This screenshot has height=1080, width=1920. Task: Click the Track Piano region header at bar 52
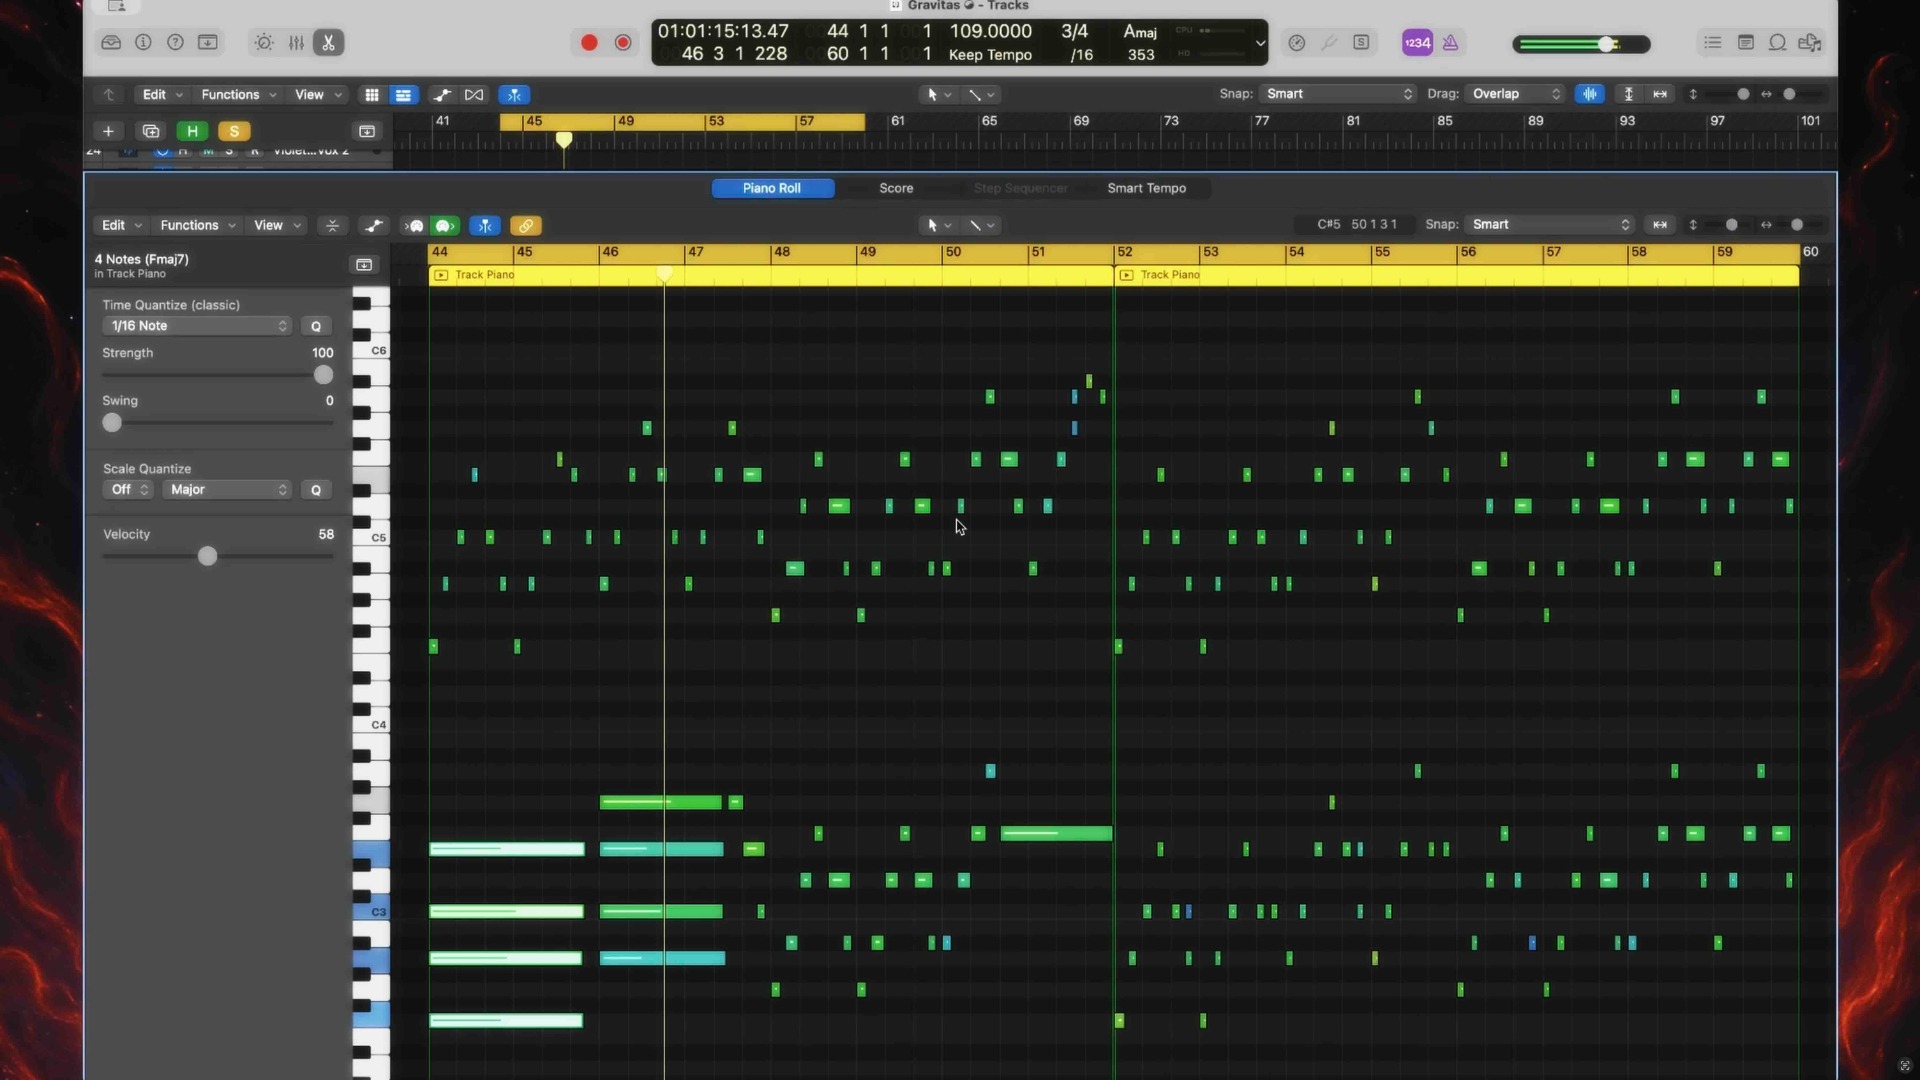click(x=1170, y=275)
